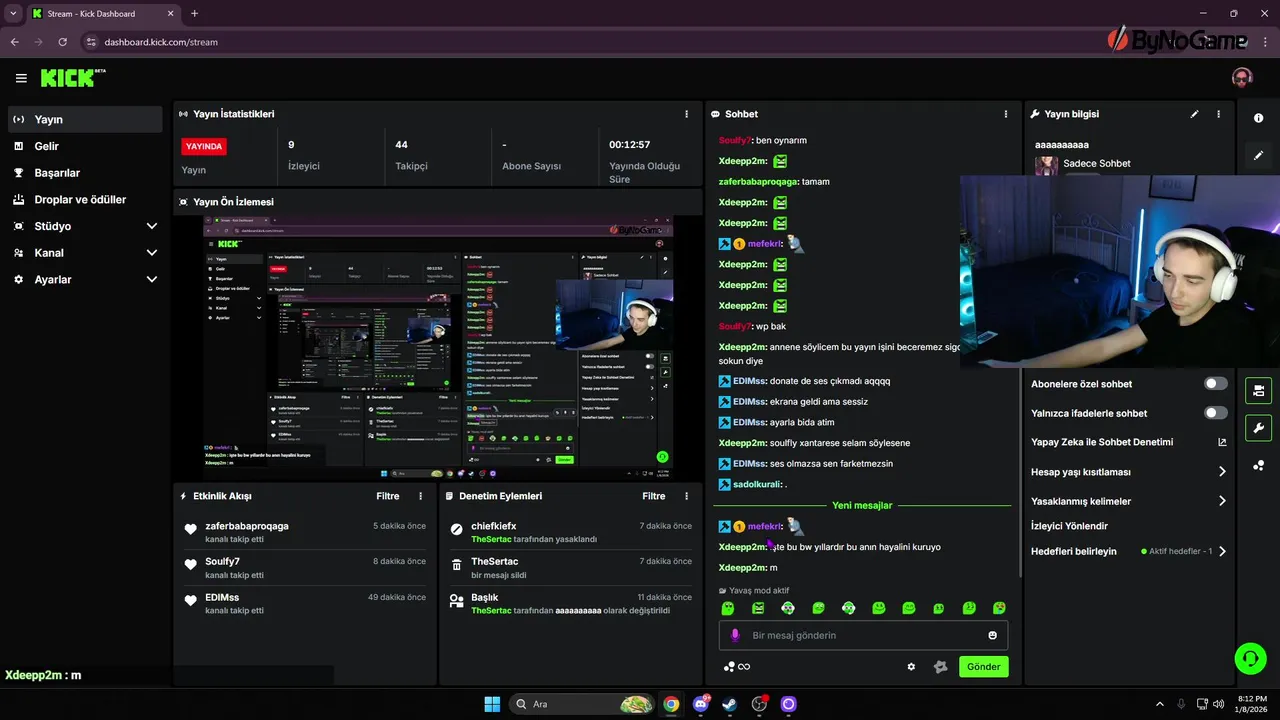Open Denetim Eylemleri panel three-dot menu
Viewport: 1280px width, 720px height.
point(686,496)
